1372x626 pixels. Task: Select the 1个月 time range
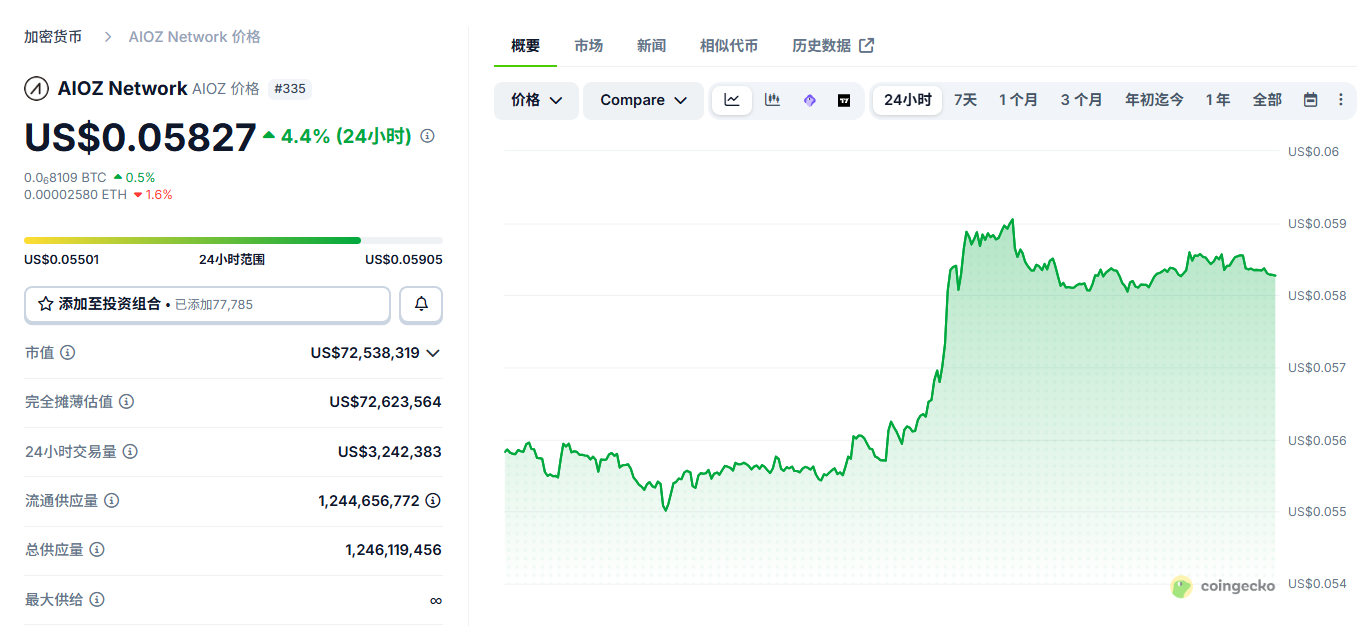pyautogui.click(x=1019, y=100)
